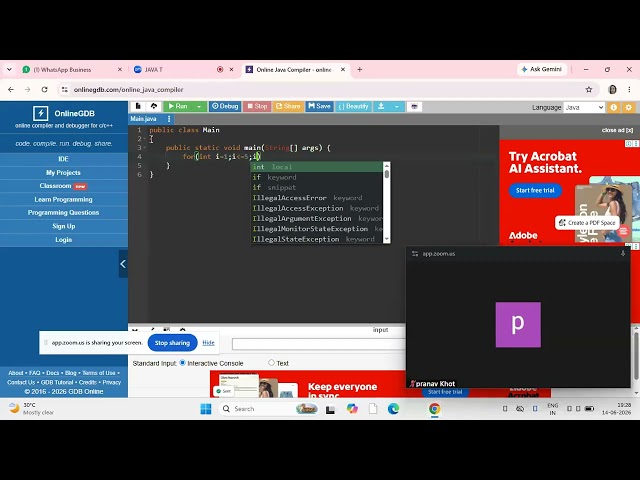
Task: Run the Java program
Action: 178,106
